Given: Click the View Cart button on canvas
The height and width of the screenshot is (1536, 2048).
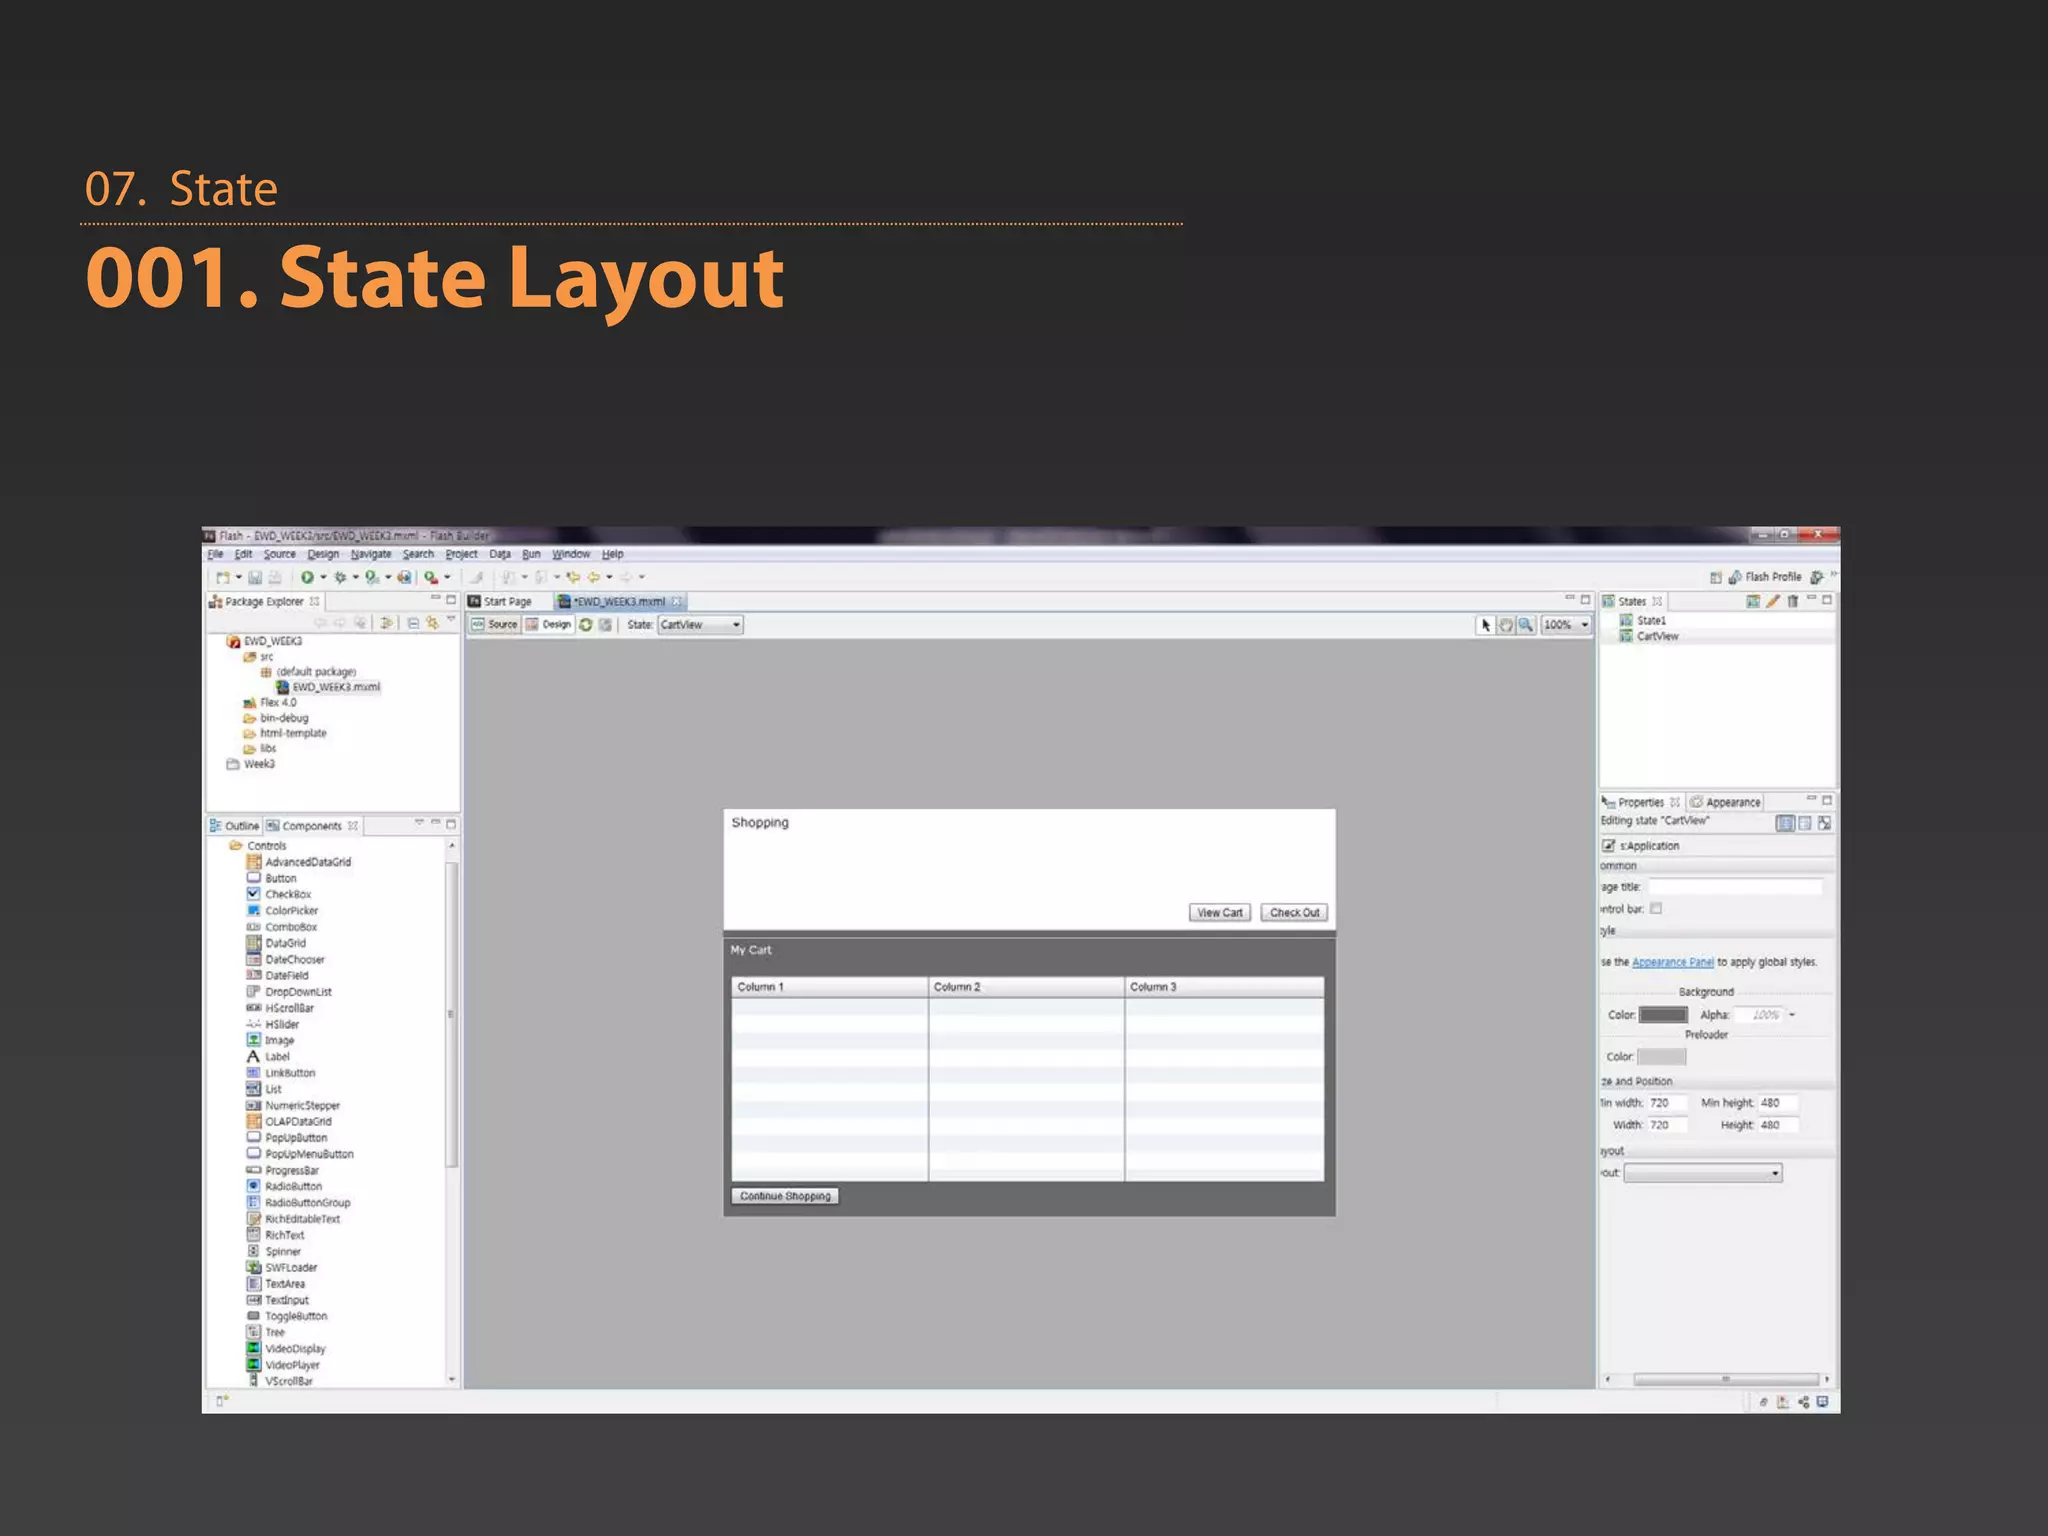Looking at the screenshot, I should coord(1220,913).
